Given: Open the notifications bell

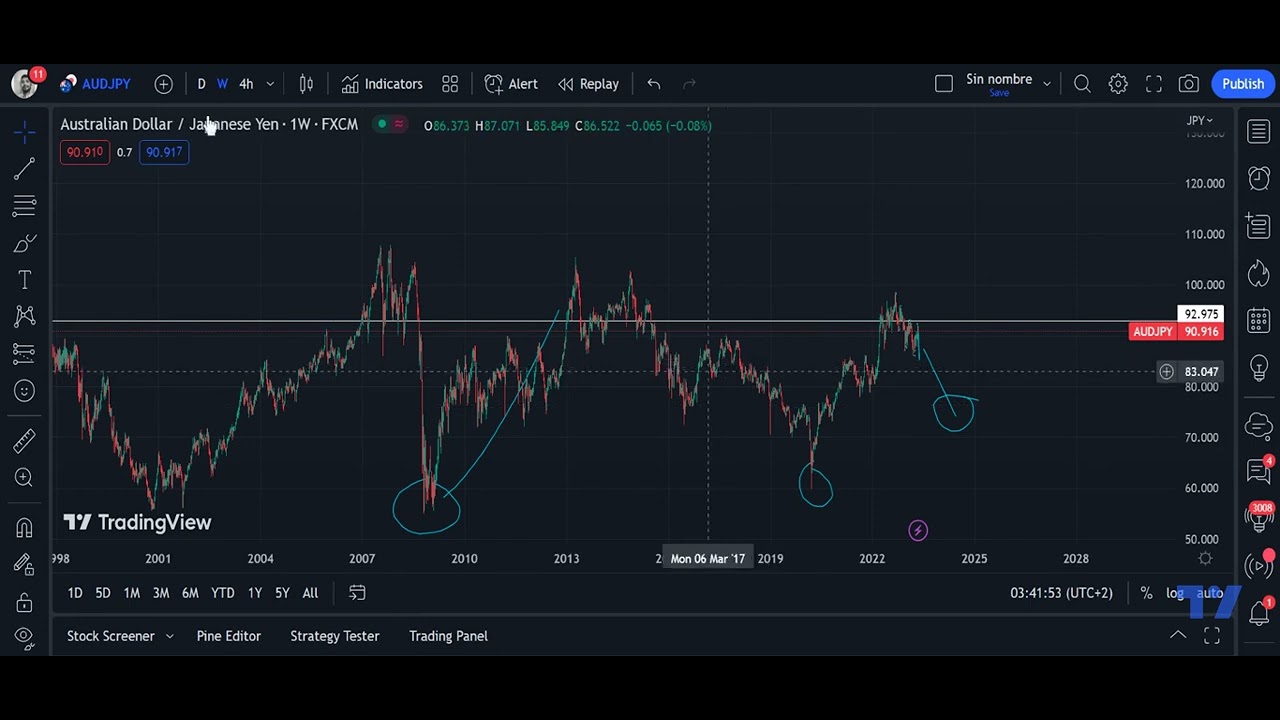Looking at the screenshot, I should pyautogui.click(x=1259, y=611).
